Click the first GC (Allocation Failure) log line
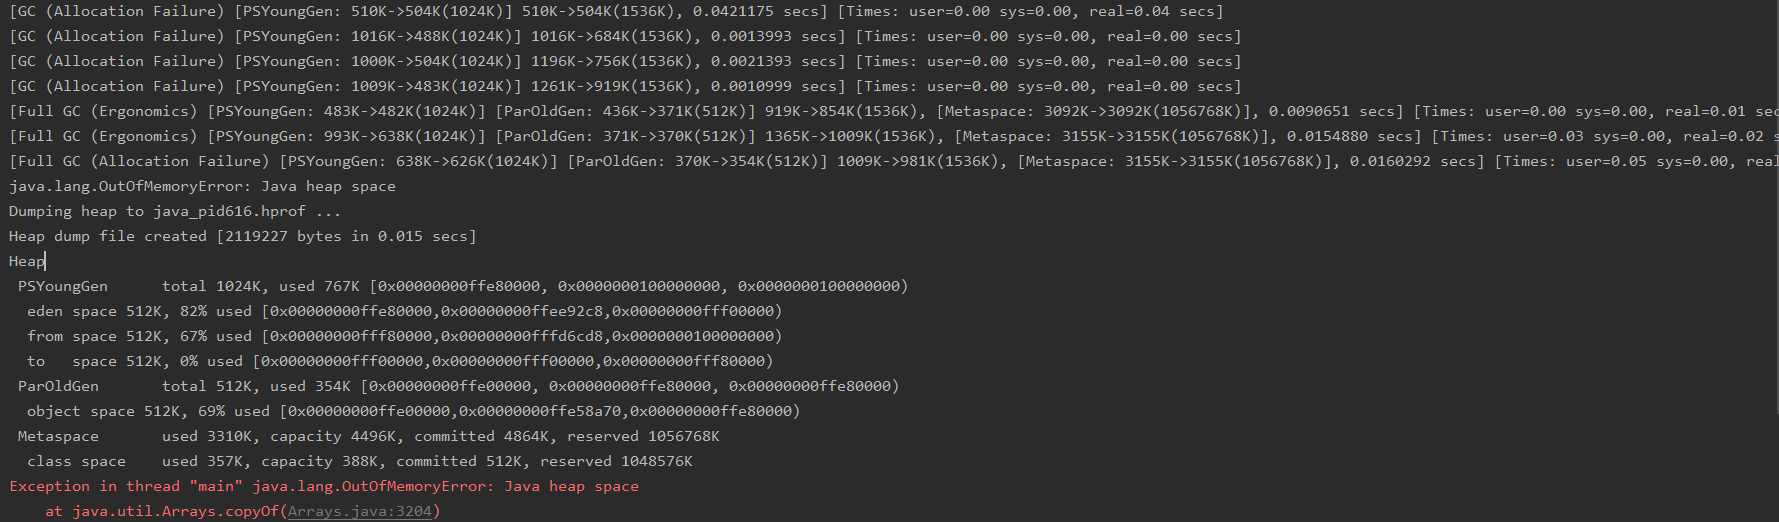The image size is (1779, 522). pyautogui.click(x=616, y=11)
